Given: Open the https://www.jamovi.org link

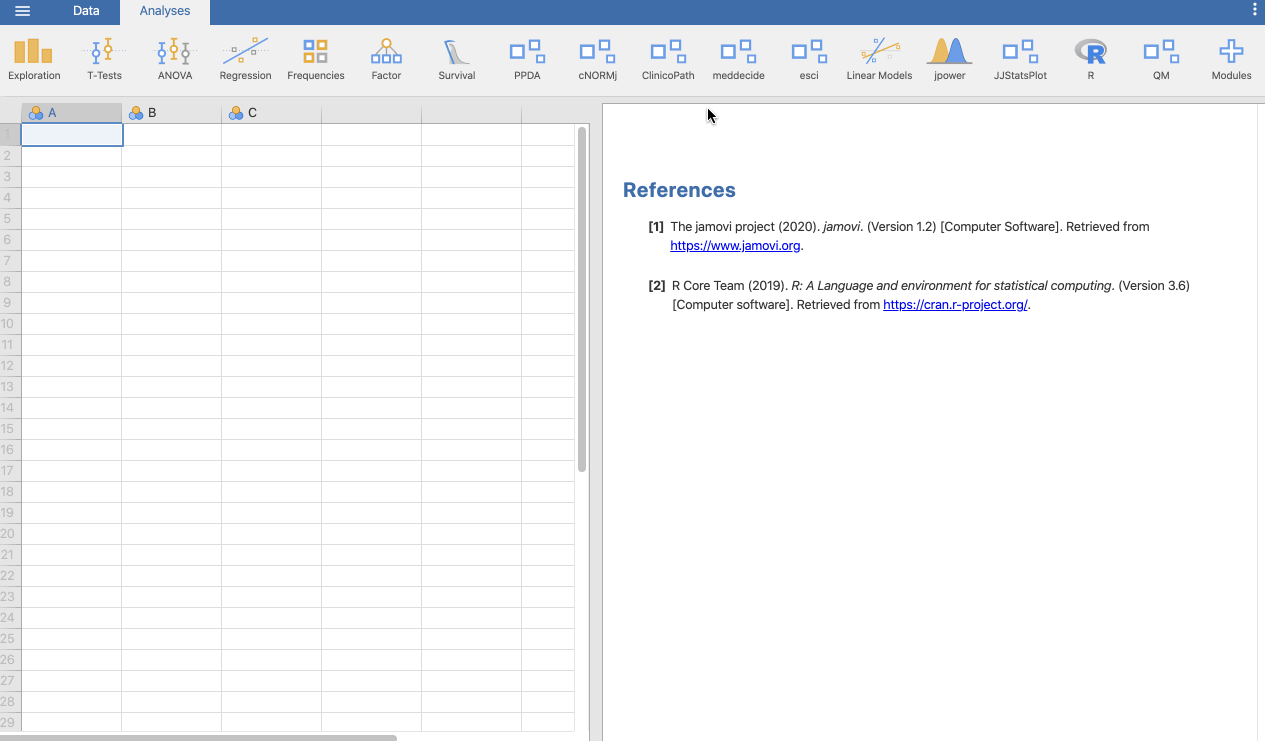Looking at the screenshot, I should coord(735,246).
